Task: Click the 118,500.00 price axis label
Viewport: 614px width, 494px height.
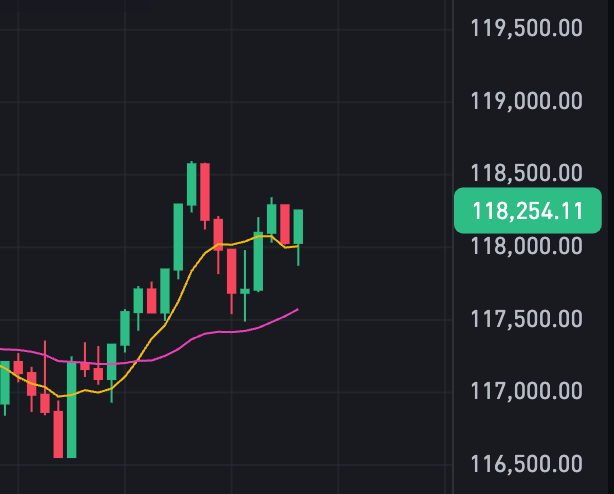Action: (x=526, y=174)
